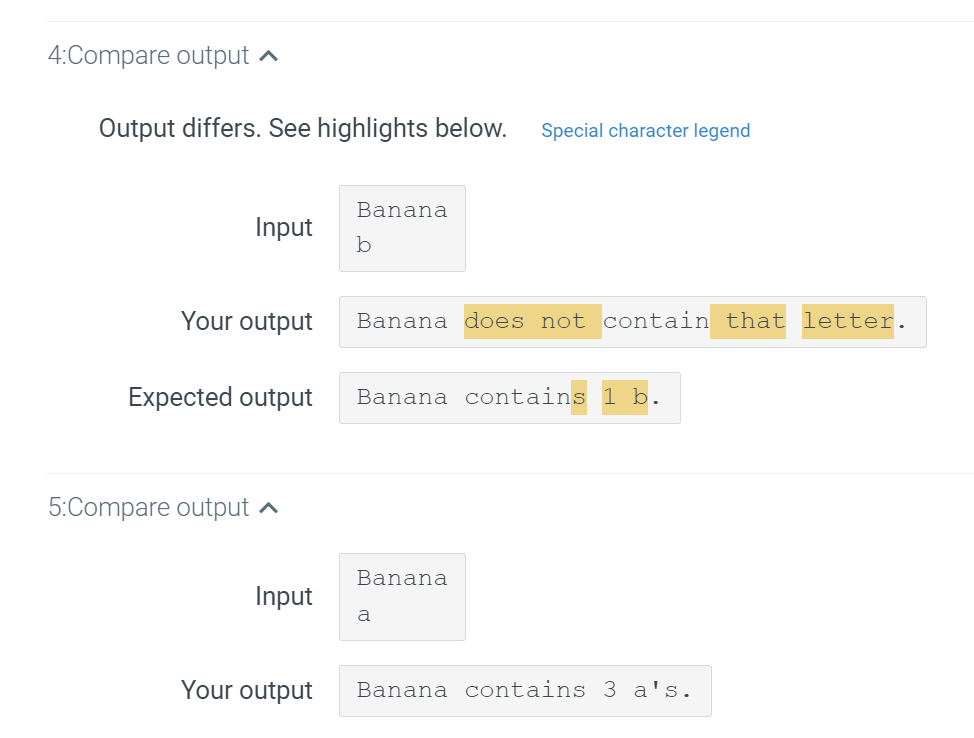Click the input box containing "Banana a"

pyautogui.click(x=402, y=596)
